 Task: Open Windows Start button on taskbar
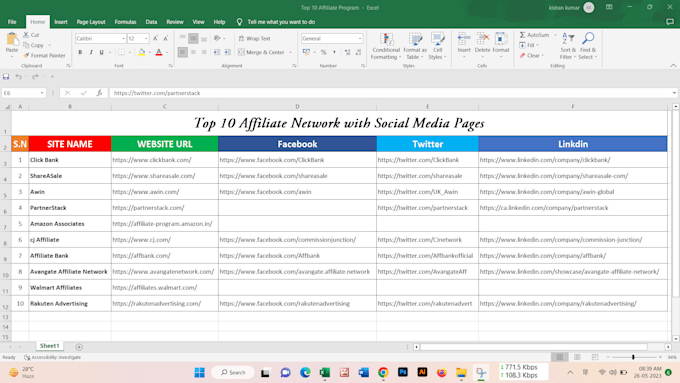(x=199, y=372)
